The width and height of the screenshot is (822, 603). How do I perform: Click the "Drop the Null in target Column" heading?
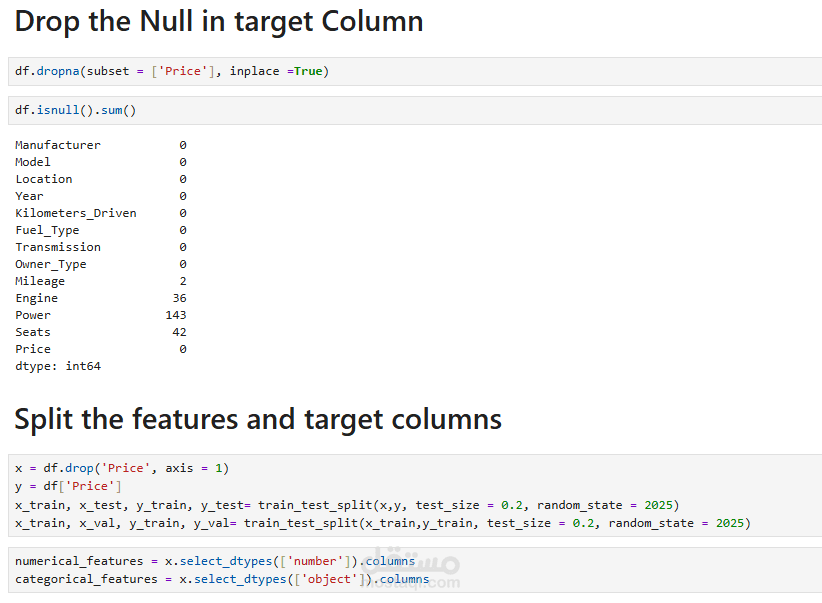coord(218,22)
